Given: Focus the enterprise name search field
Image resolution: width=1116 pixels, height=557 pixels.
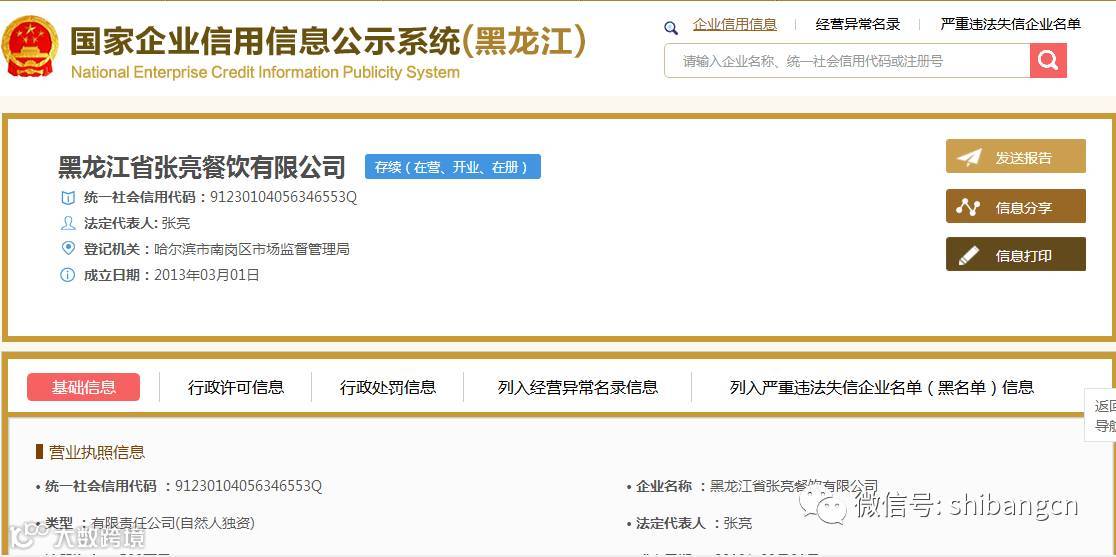Looking at the screenshot, I should click(x=847, y=60).
